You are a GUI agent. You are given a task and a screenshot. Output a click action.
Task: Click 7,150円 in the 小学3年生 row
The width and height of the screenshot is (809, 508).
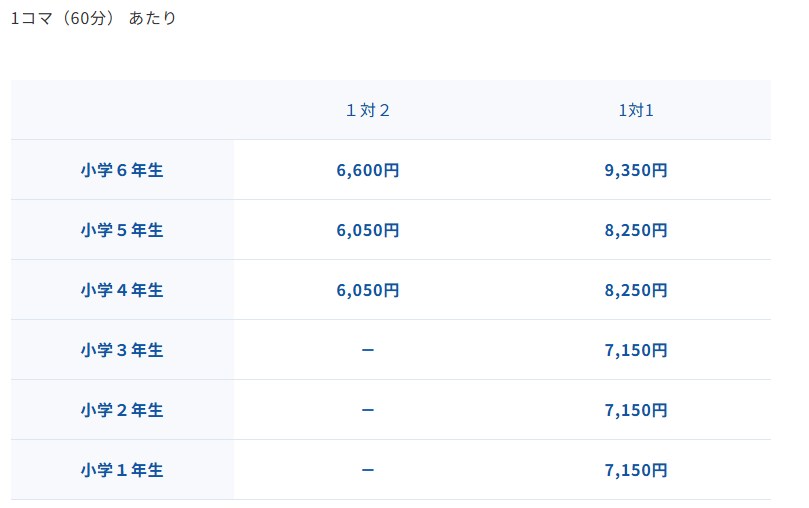click(635, 350)
